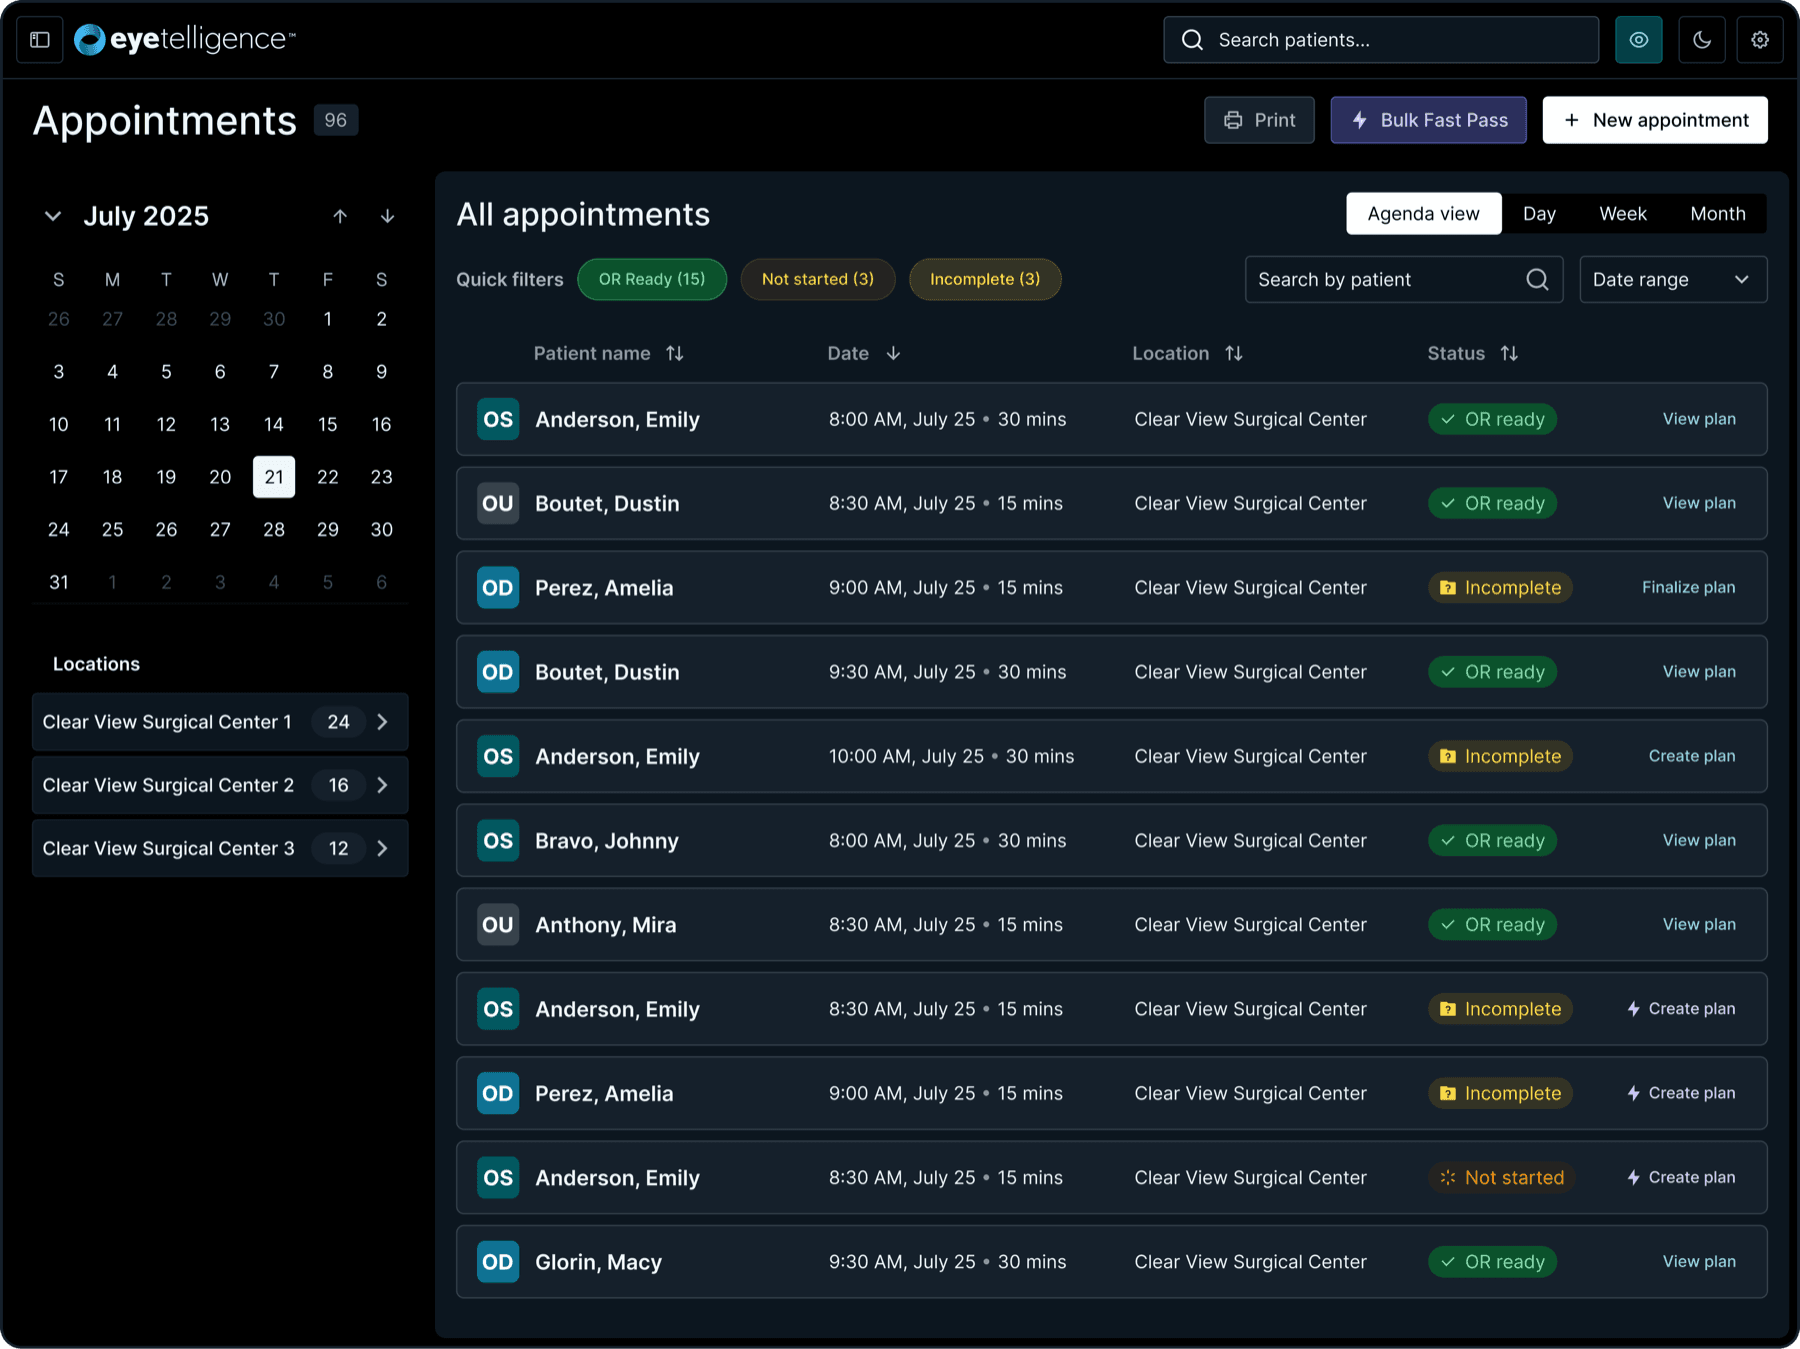Viewport: 1800px width, 1349px height.
Task: Switch to Week view tab
Action: (1623, 214)
